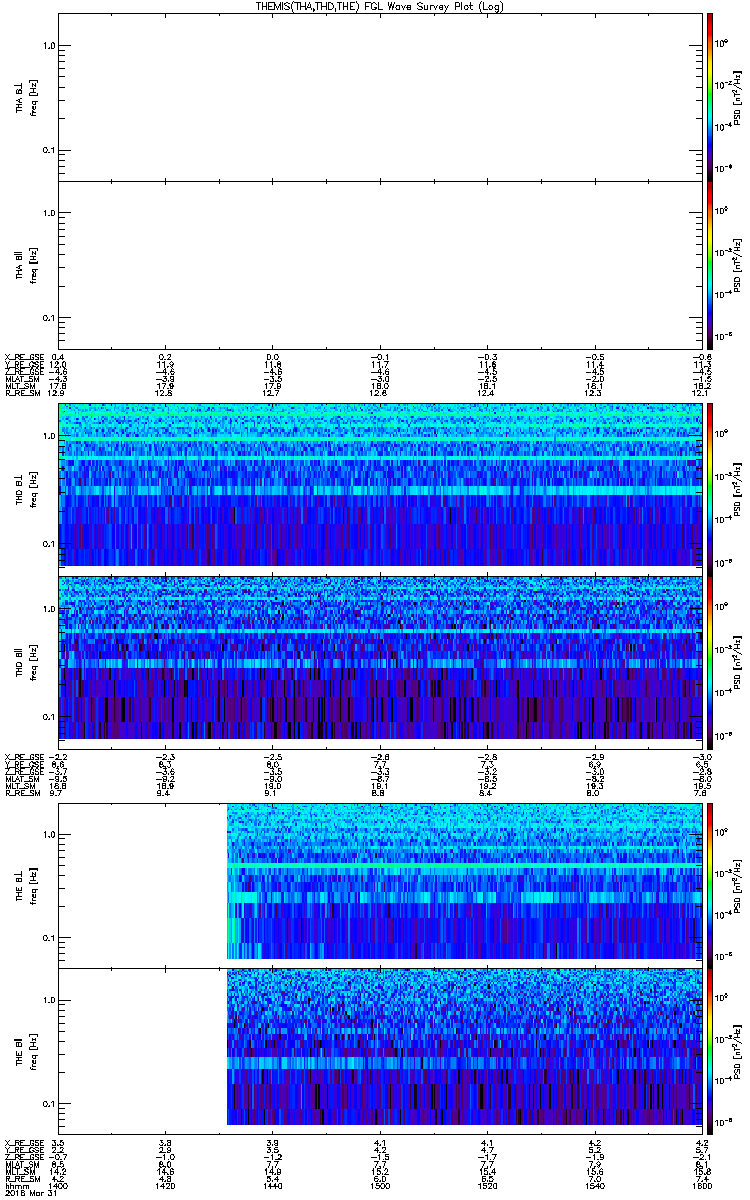Click inside the empty THA B-perp panel
750x1200 pixels.
(x=380, y=97)
